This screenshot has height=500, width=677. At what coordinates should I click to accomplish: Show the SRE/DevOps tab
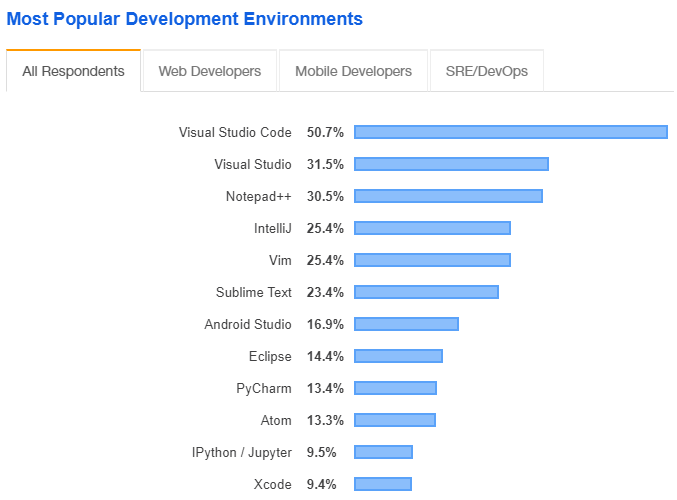[x=487, y=71]
